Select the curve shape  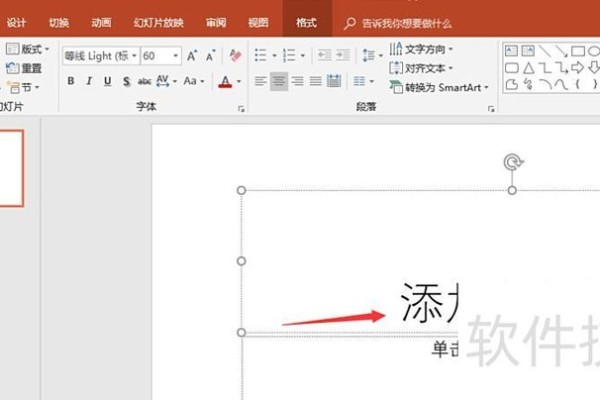[561, 85]
